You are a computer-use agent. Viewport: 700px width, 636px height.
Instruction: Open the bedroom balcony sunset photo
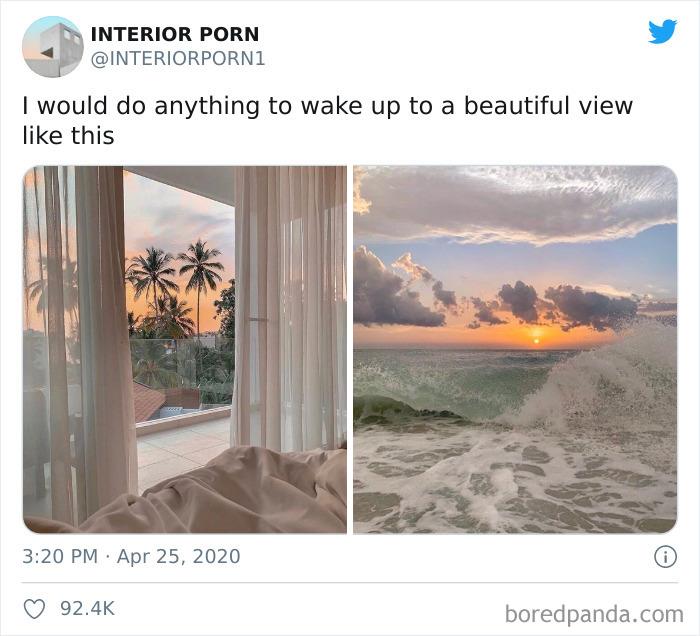pyautogui.click(x=185, y=349)
